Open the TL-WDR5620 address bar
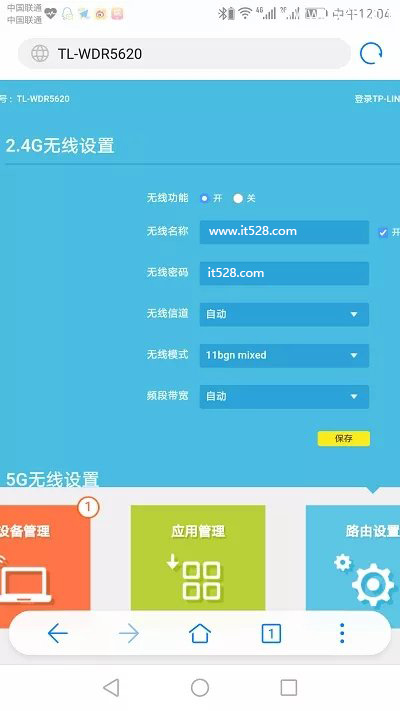400x711 pixels. tap(184, 54)
